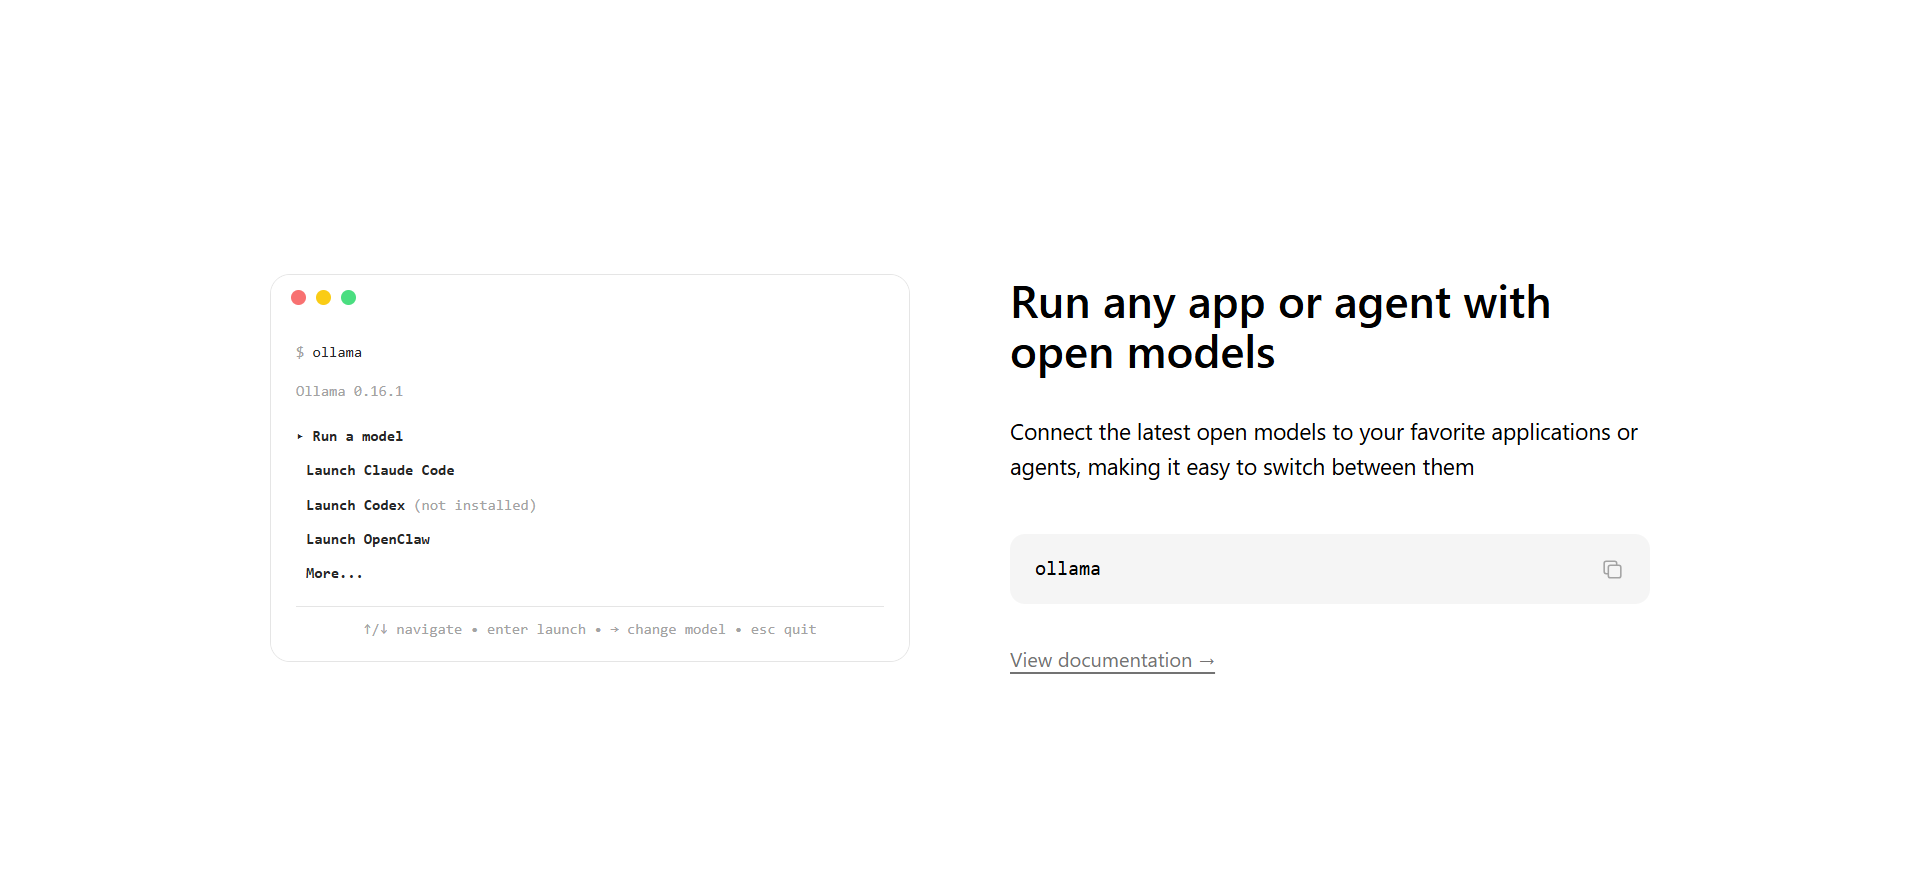1920x869 pixels.
Task: Click the enter launch hint in footer
Action: pyautogui.click(x=536, y=630)
